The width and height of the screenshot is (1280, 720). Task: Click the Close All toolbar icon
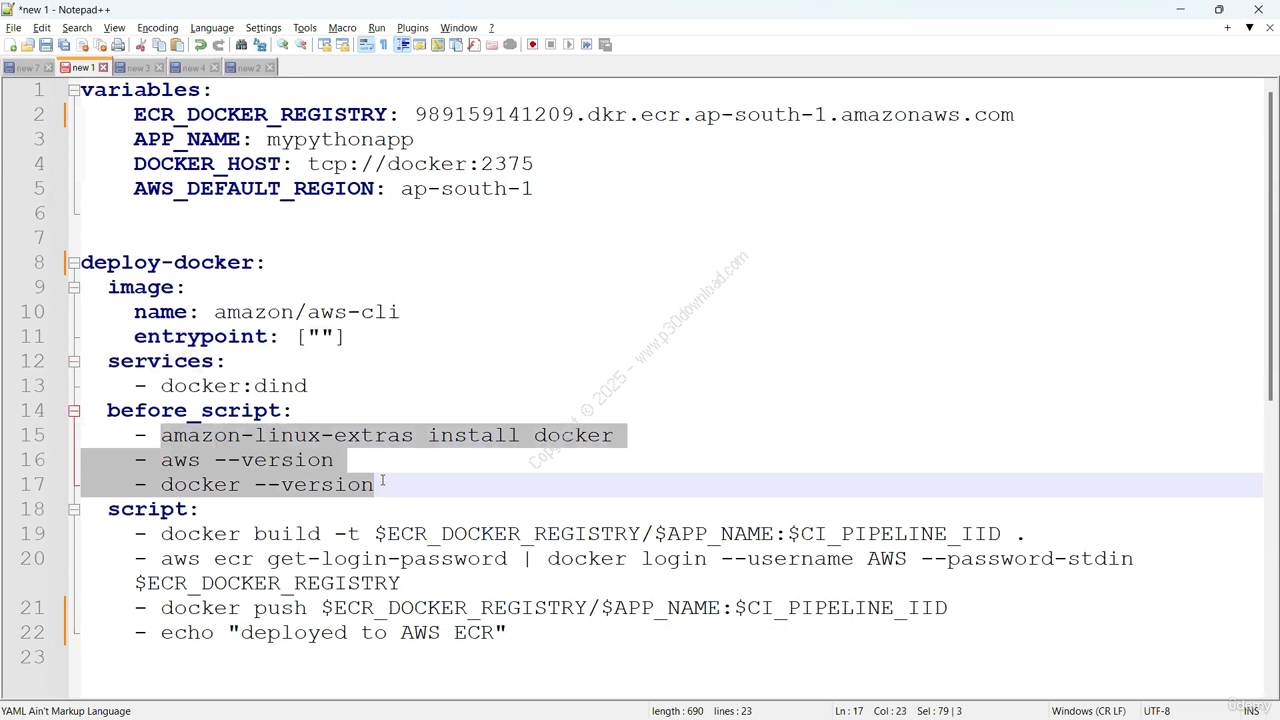100,45
